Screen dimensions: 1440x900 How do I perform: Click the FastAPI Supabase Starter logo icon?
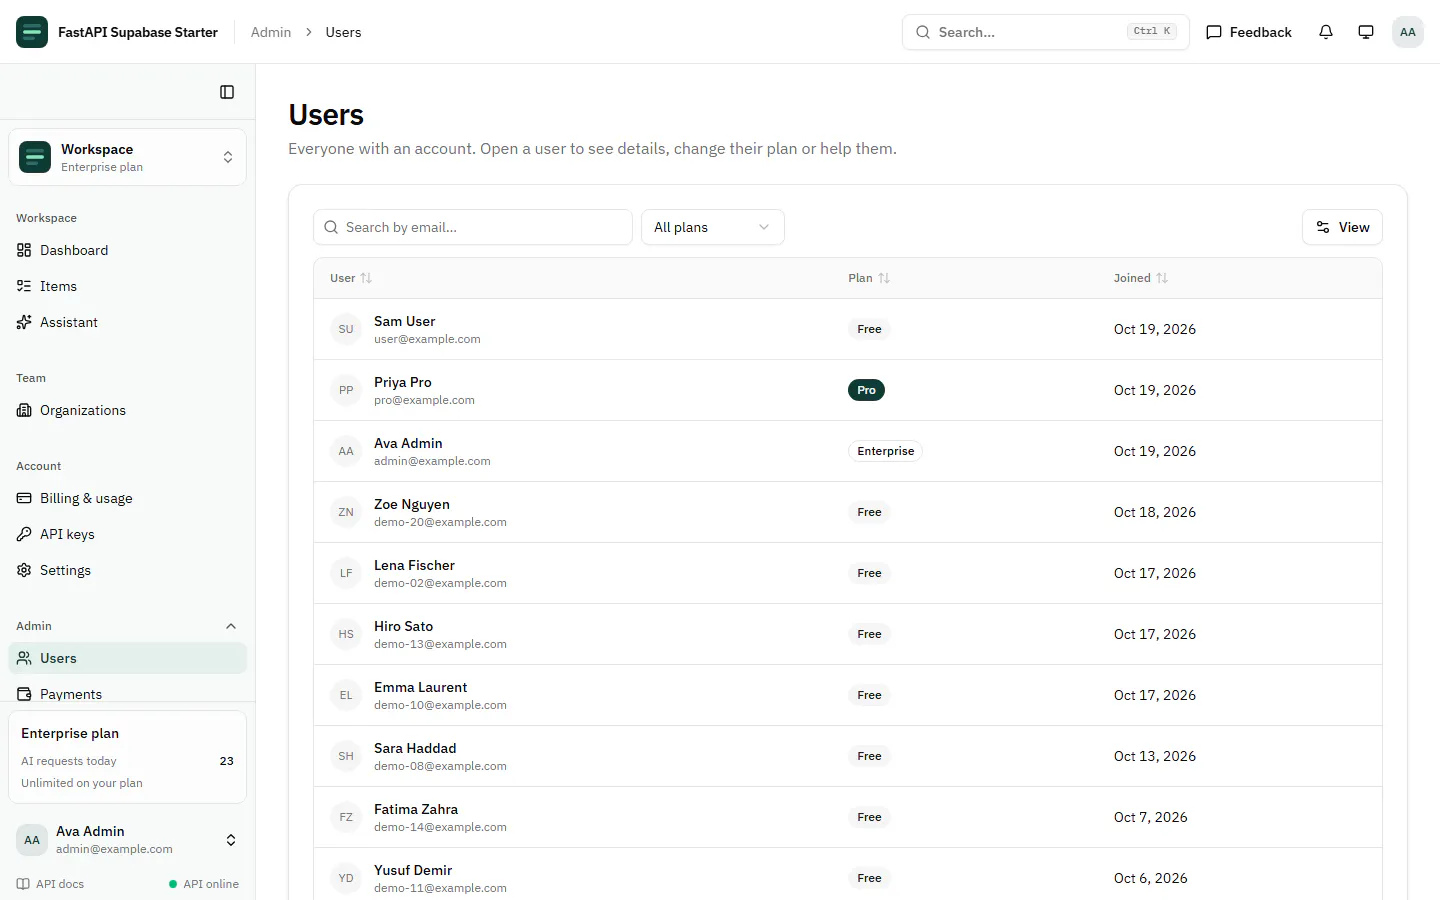pyautogui.click(x=32, y=32)
